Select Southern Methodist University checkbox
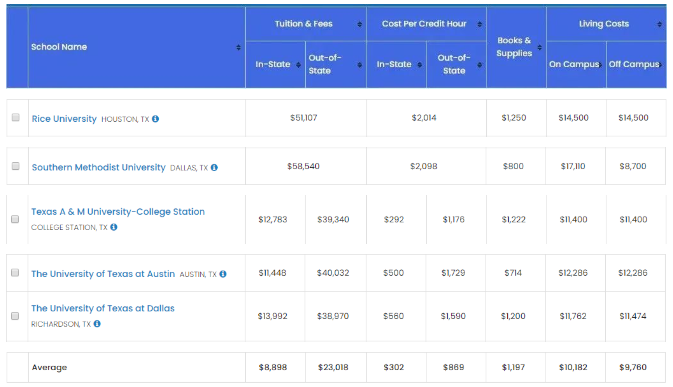The width and height of the screenshot is (673, 387). [16, 166]
